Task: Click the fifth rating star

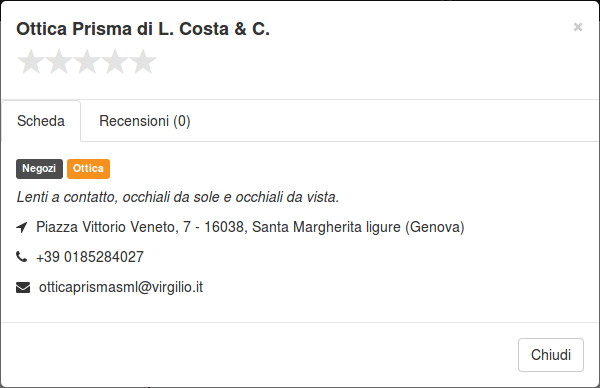Action: [143, 62]
